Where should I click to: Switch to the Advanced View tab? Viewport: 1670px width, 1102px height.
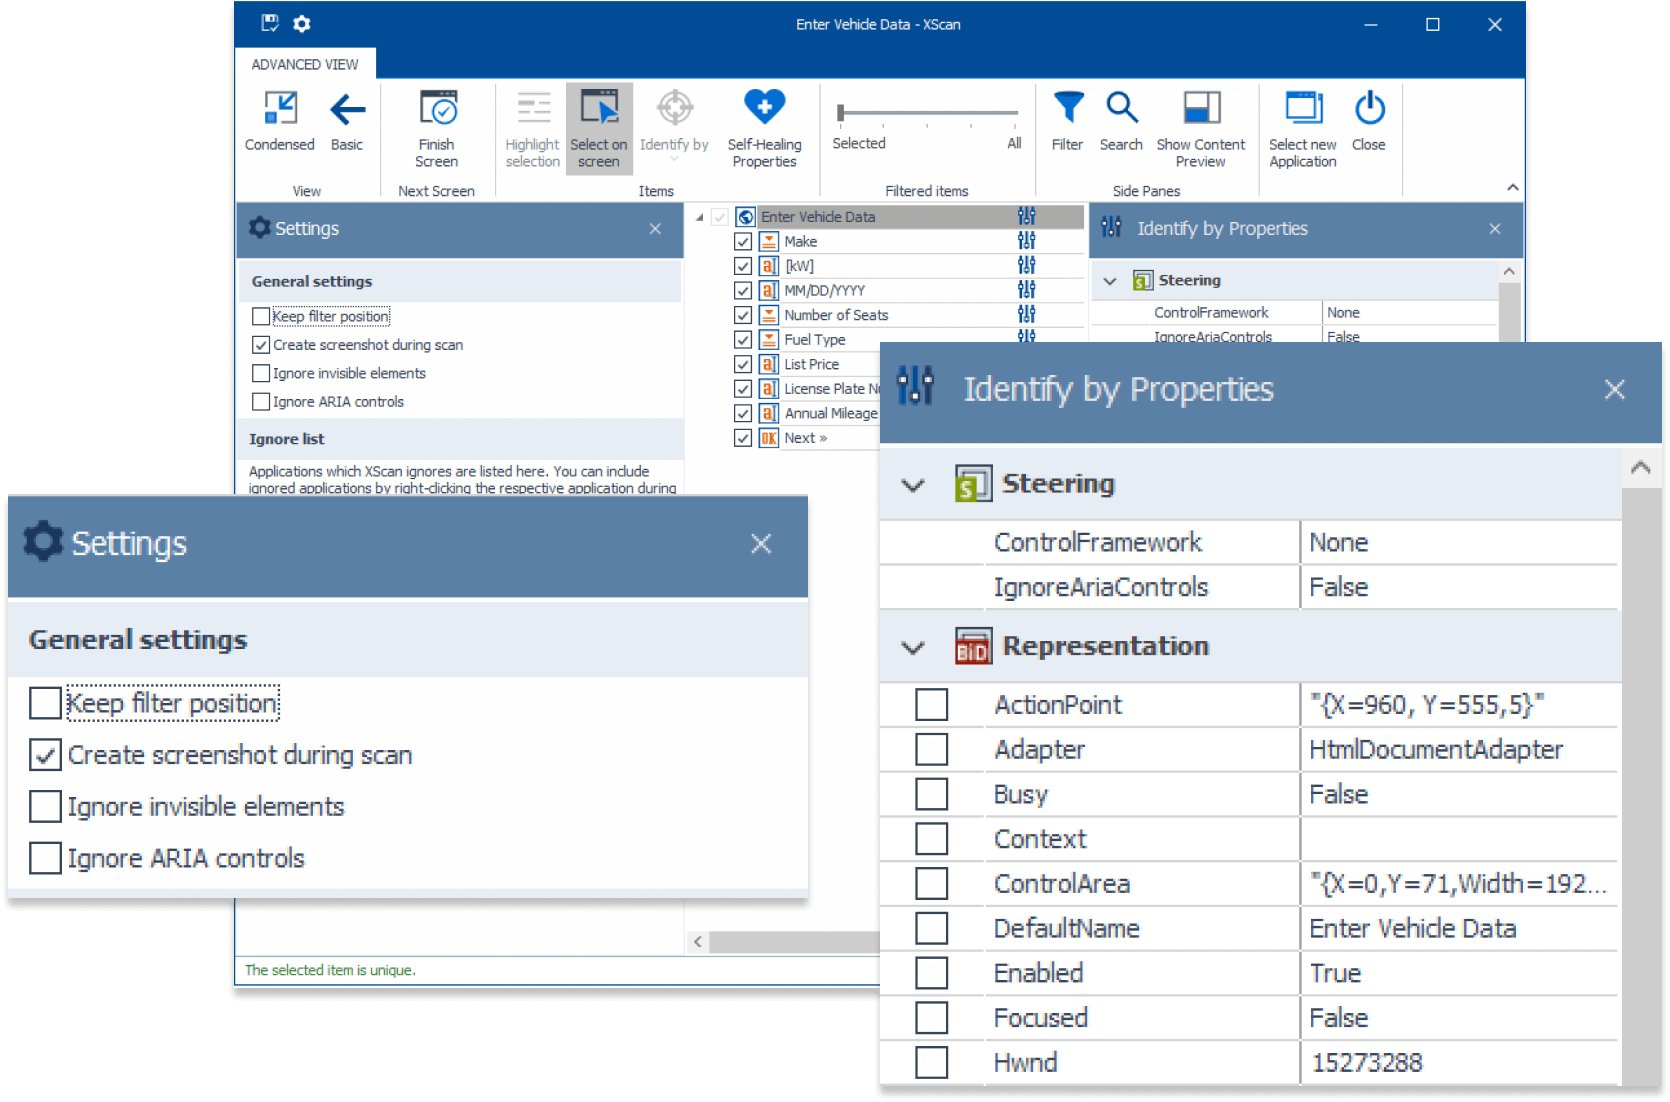[305, 63]
